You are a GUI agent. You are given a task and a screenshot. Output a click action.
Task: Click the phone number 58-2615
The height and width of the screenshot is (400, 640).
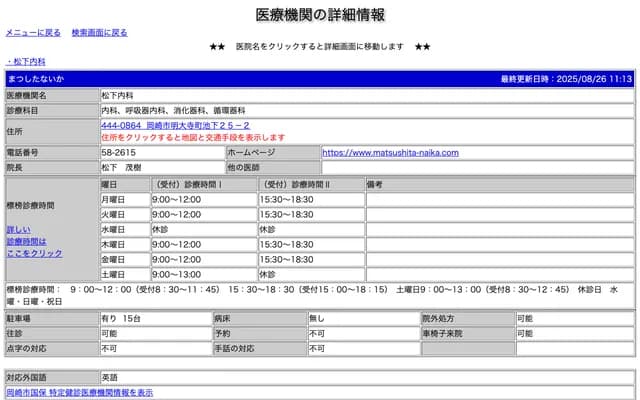(x=118, y=153)
